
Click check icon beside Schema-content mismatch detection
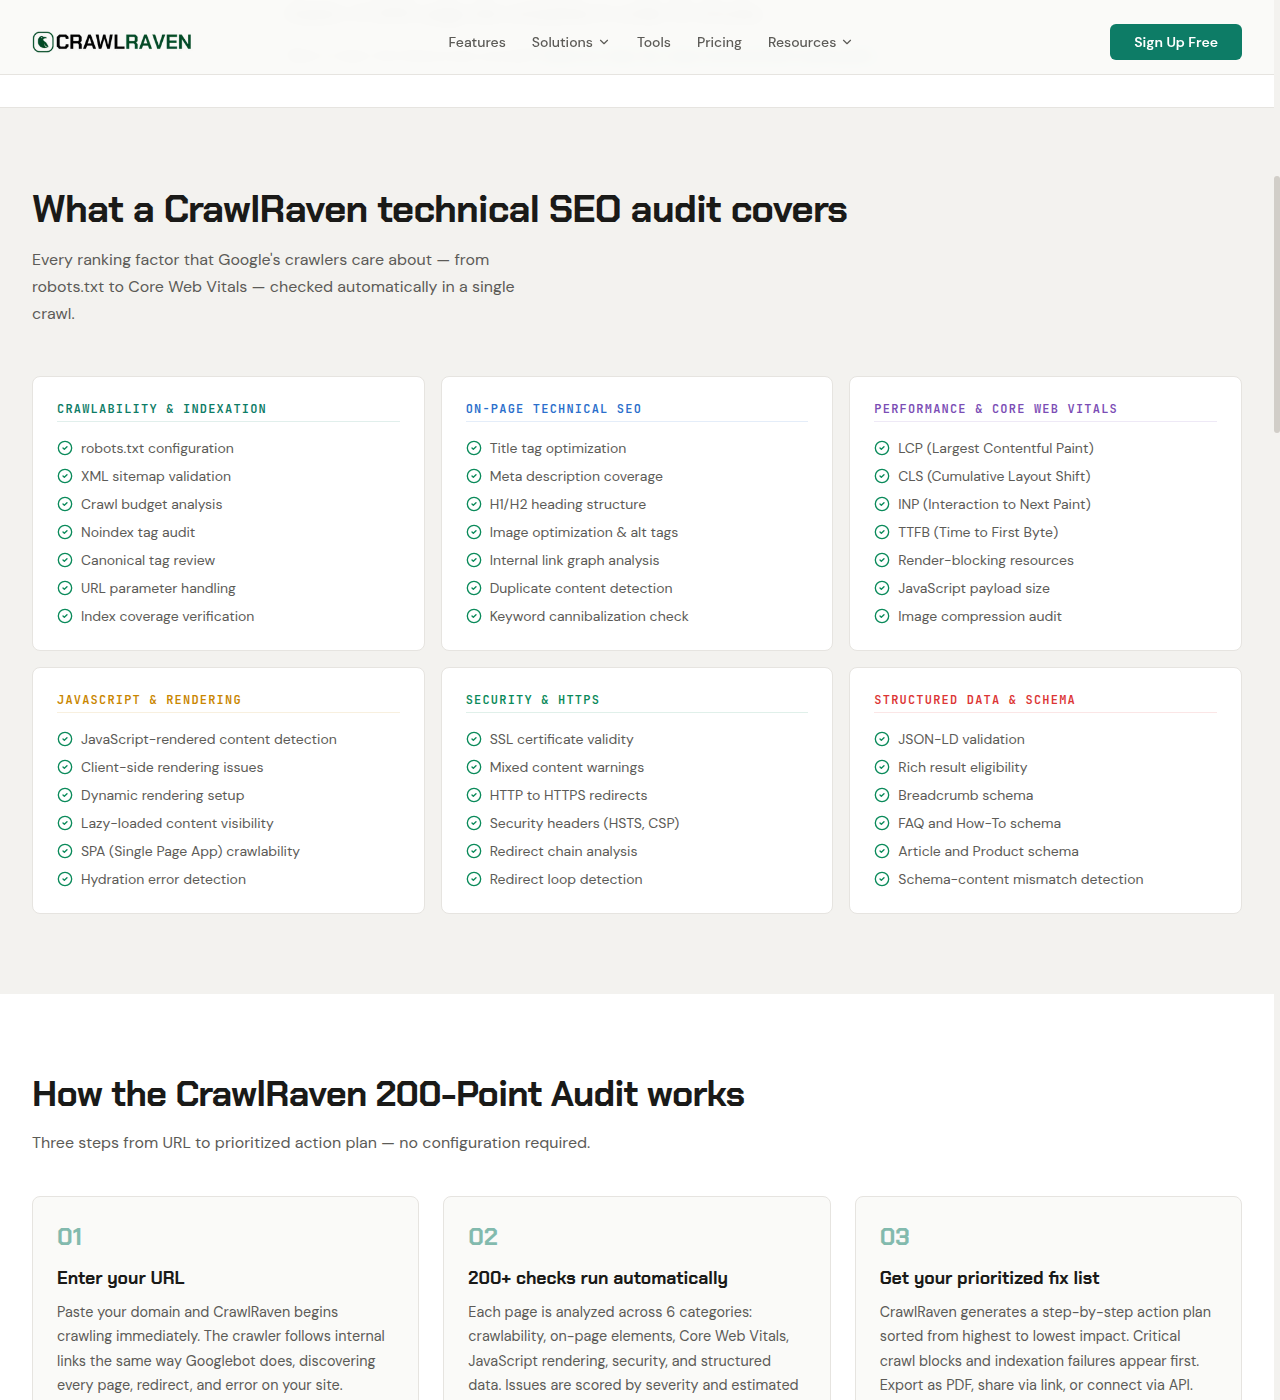pos(882,879)
